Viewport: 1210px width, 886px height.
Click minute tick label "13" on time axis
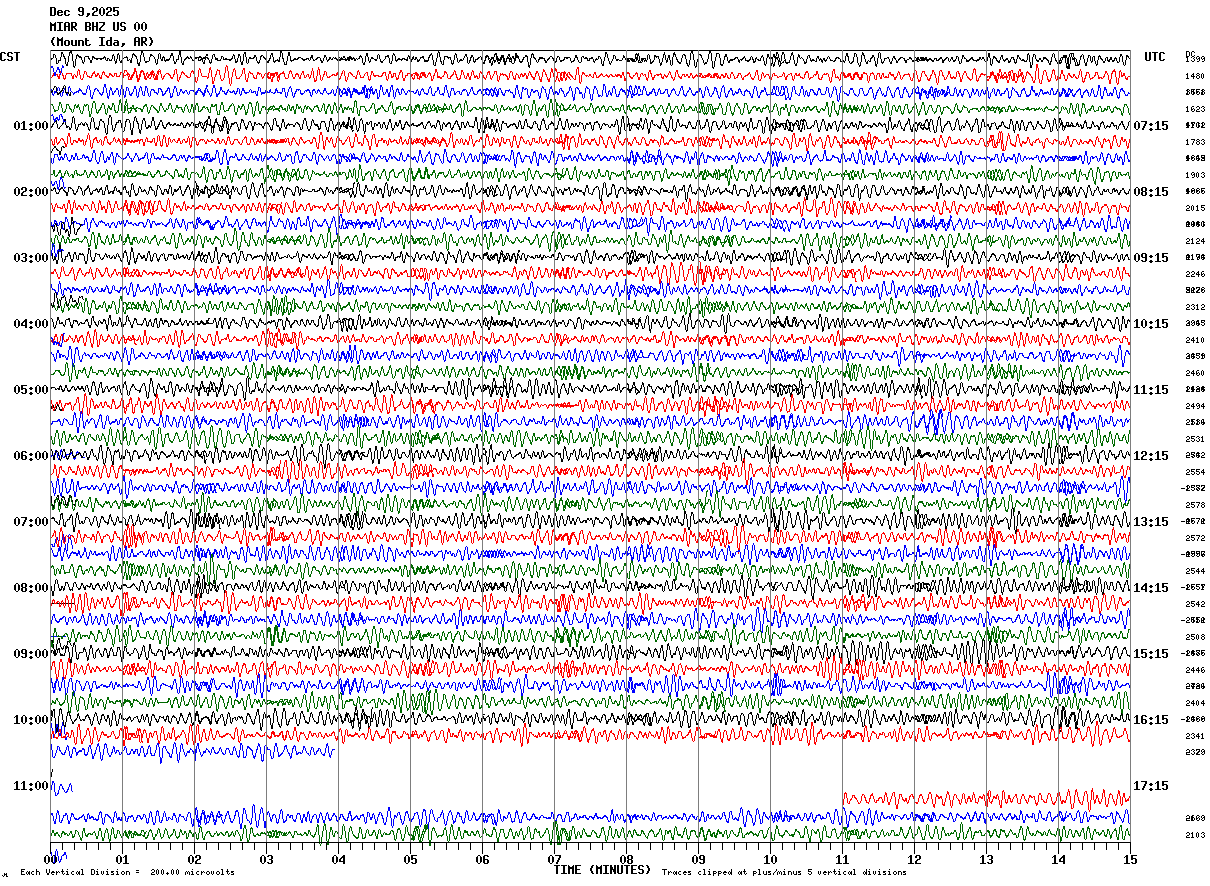(x=986, y=859)
